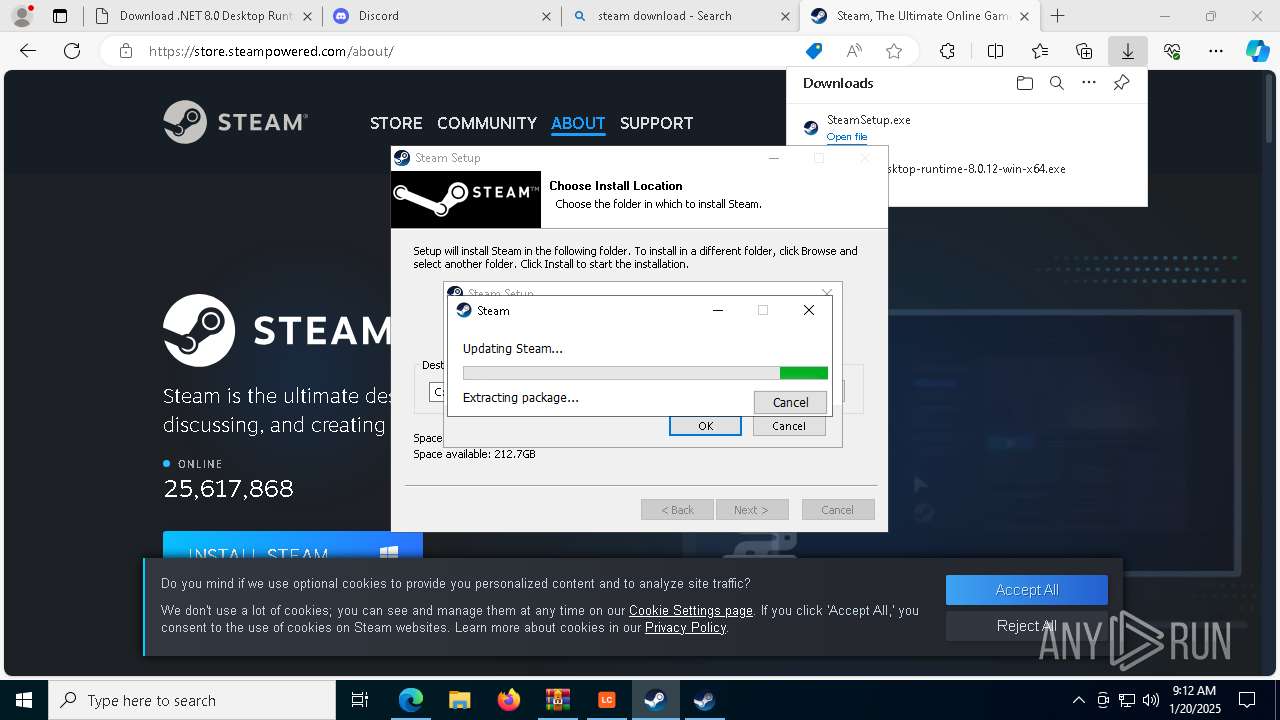Toggle the downloads toolbar icon

(1128, 51)
